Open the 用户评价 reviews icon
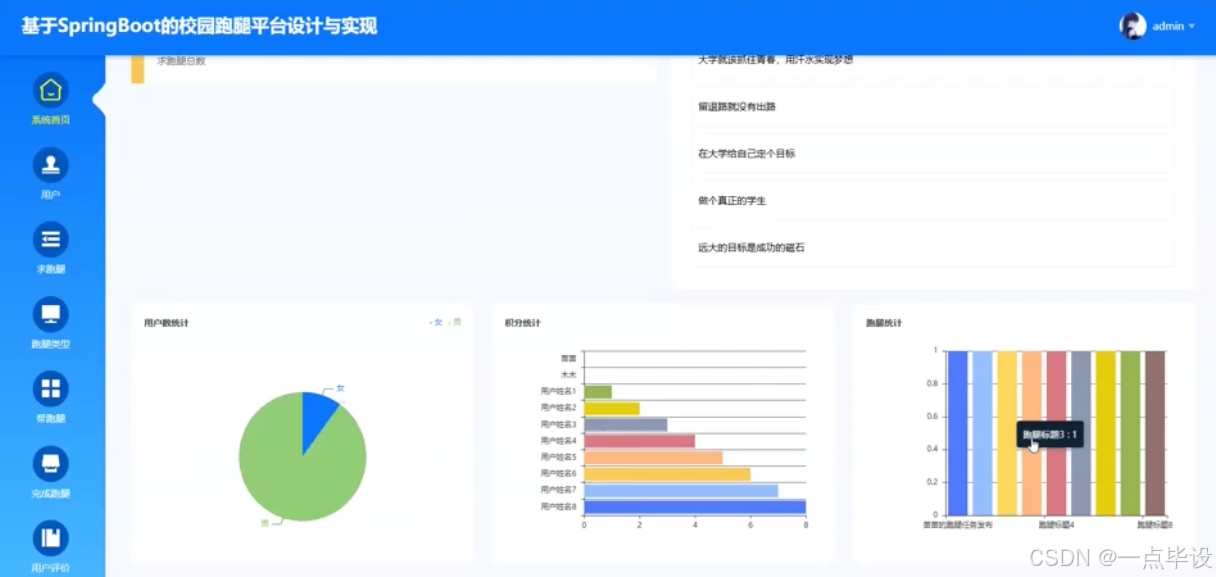The height and width of the screenshot is (577, 1216). pyautogui.click(x=50, y=538)
